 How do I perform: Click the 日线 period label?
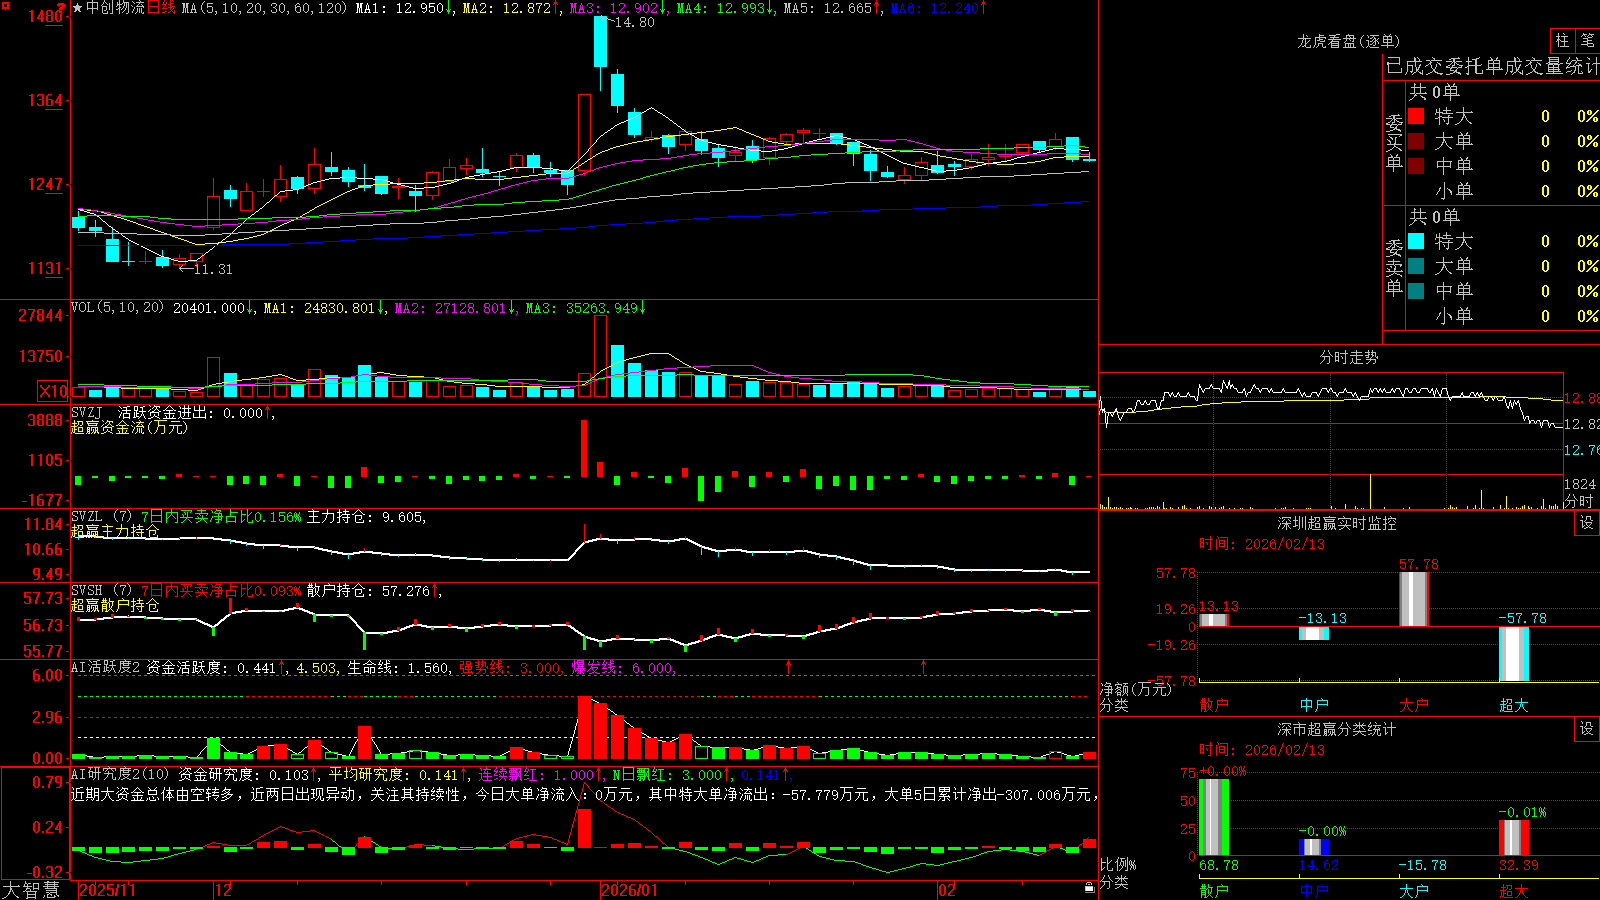tap(161, 8)
